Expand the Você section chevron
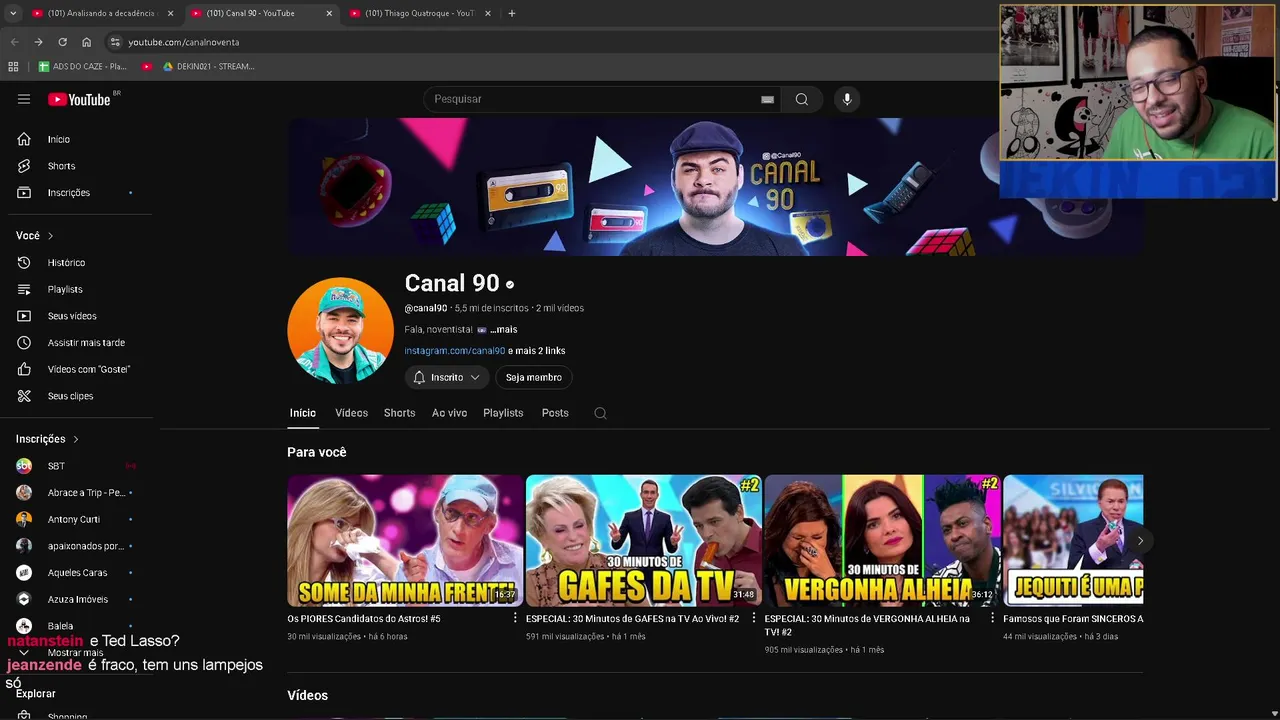The image size is (1280, 720). tap(50, 236)
